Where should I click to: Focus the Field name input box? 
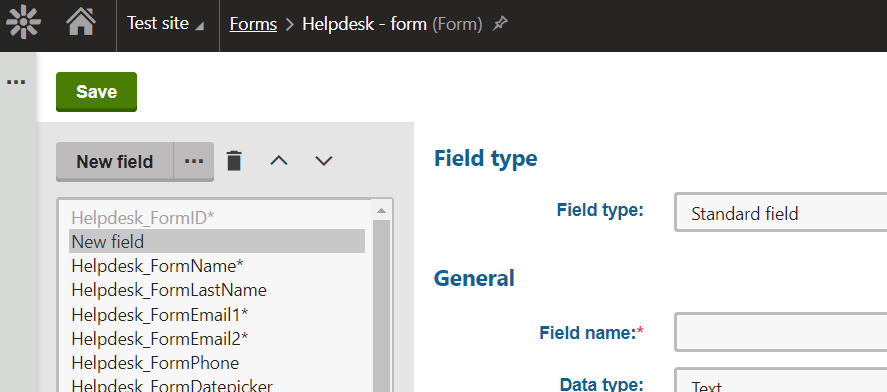click(x=781, y=332)
